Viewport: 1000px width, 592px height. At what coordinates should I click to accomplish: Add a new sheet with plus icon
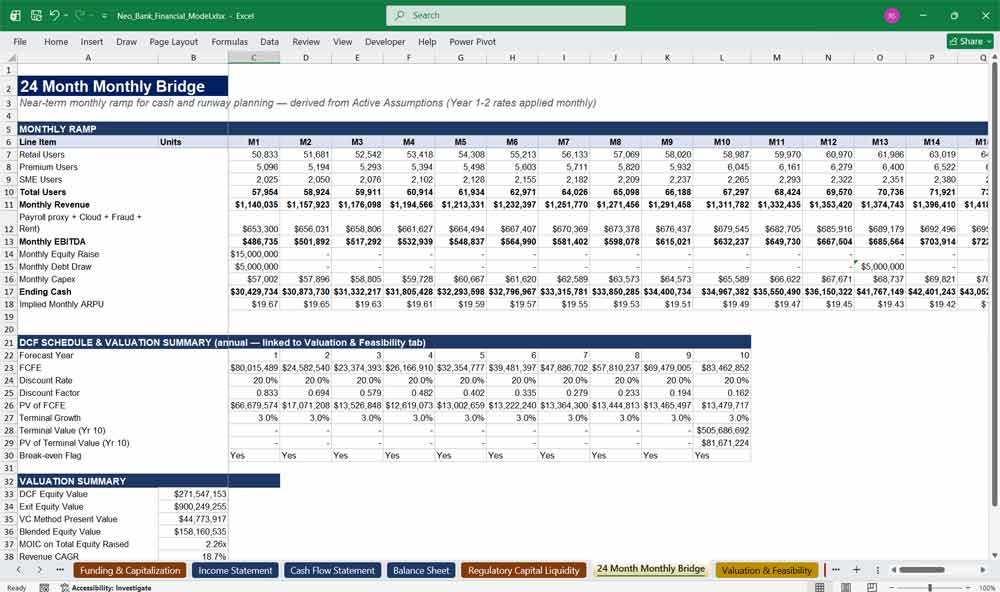pos(857,570)
